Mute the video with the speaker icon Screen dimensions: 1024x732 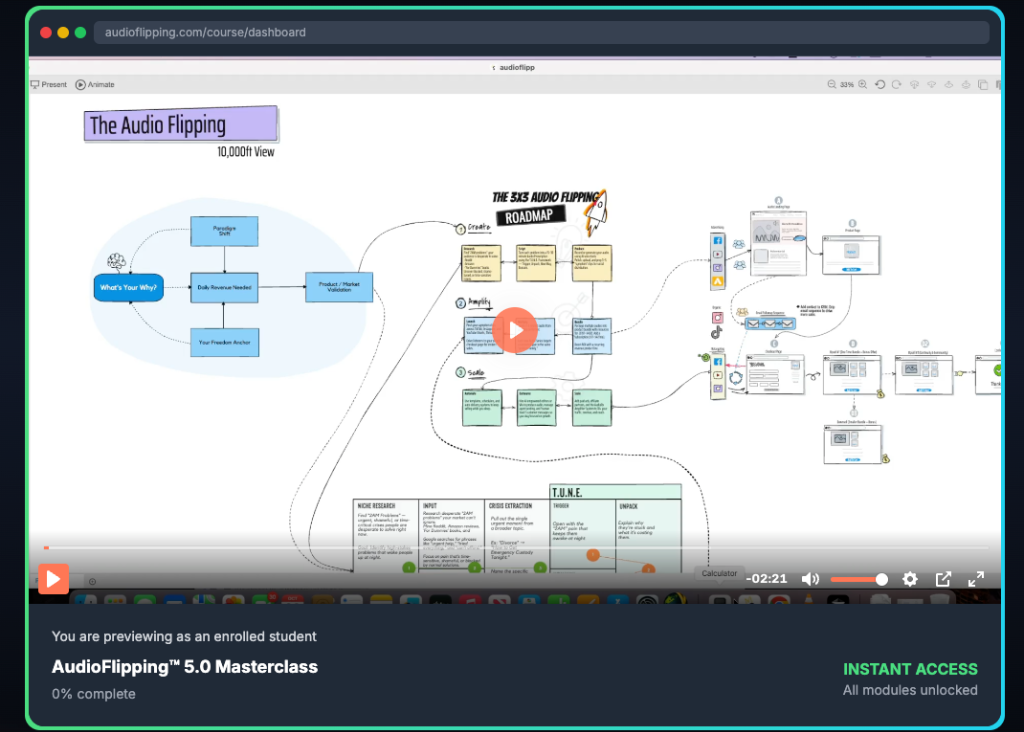tap(810, 578)
